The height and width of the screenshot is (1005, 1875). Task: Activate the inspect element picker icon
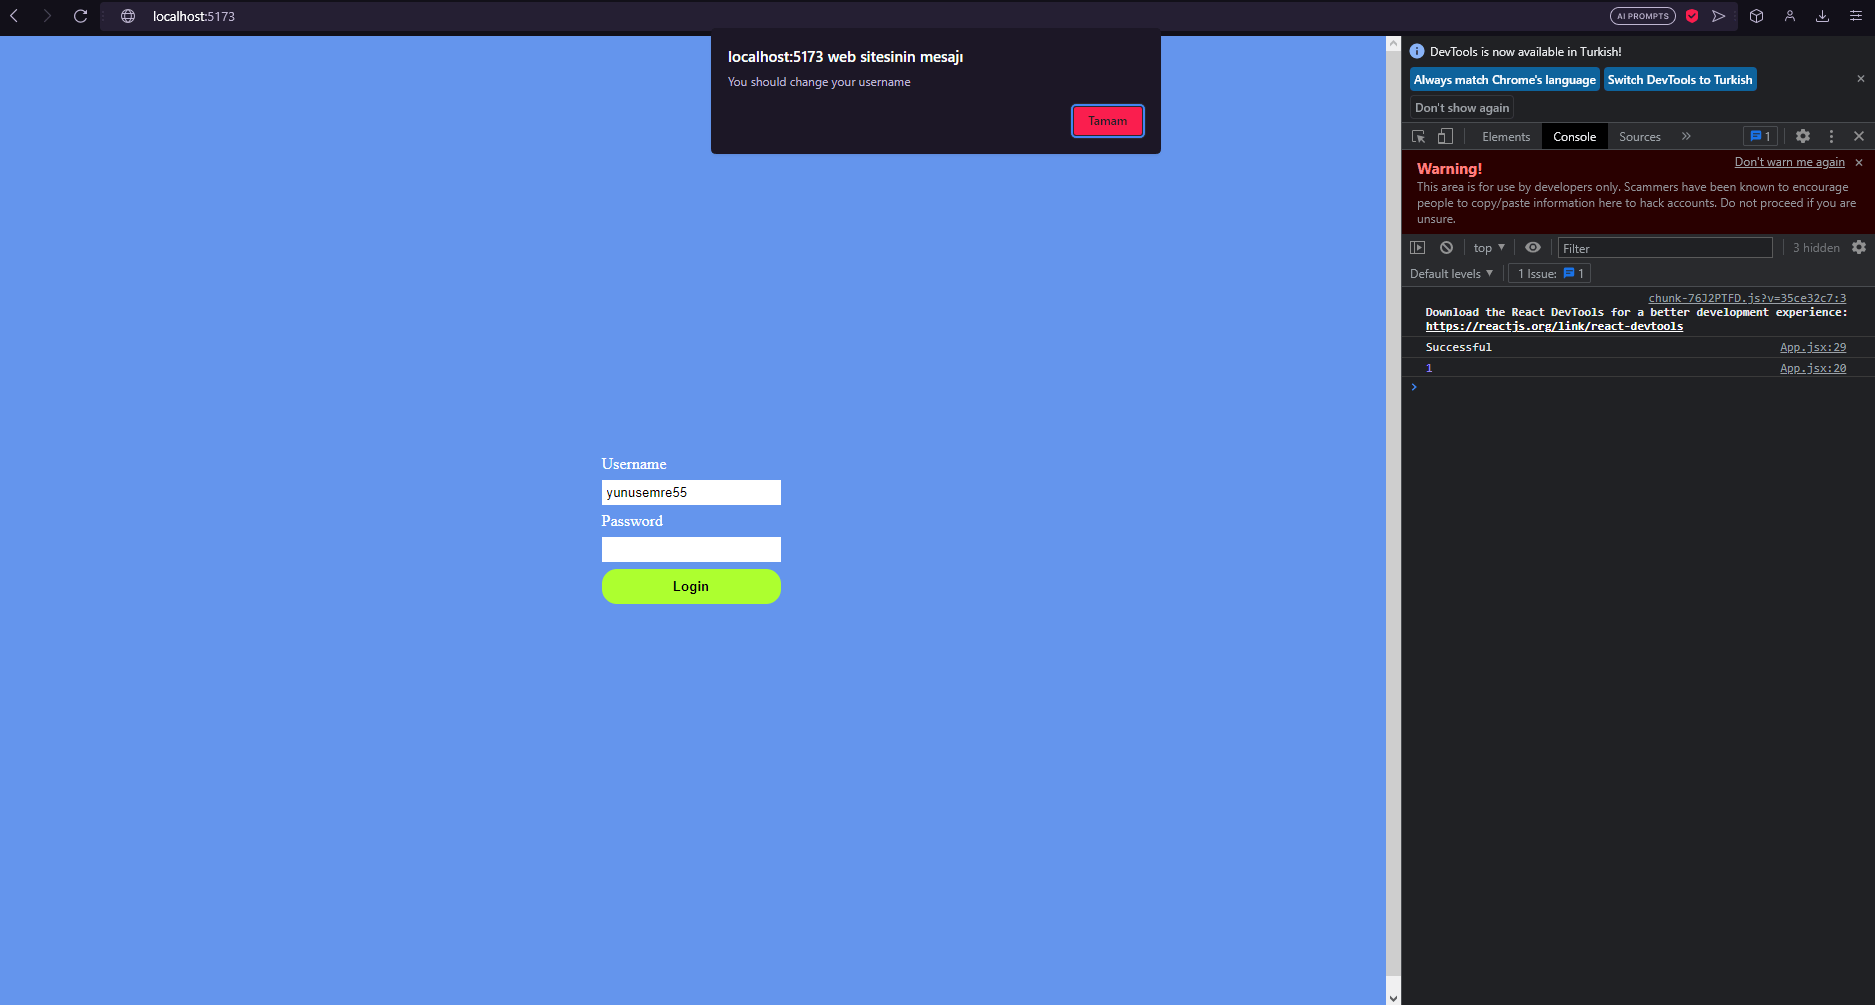click(x=1418, y=136)
